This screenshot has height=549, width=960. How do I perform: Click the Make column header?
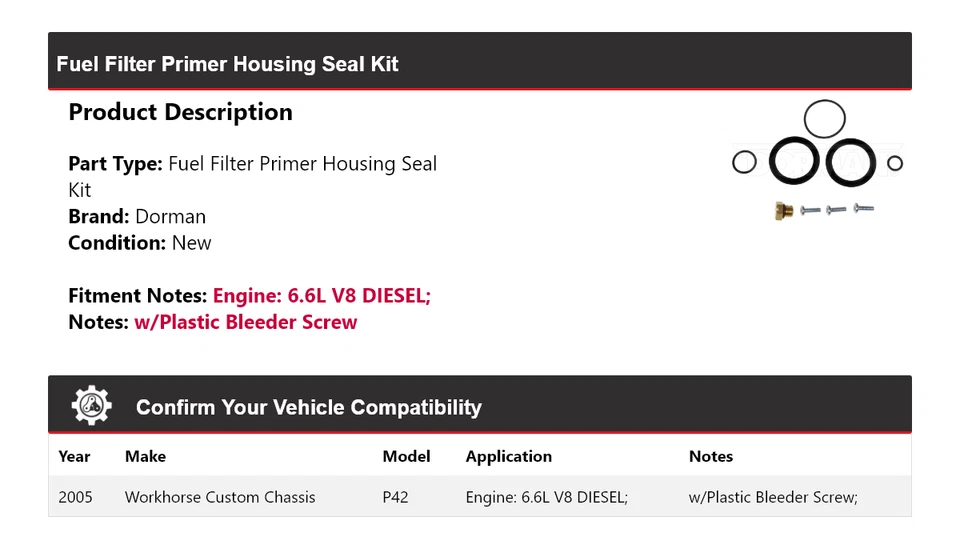tap(145, 456)
